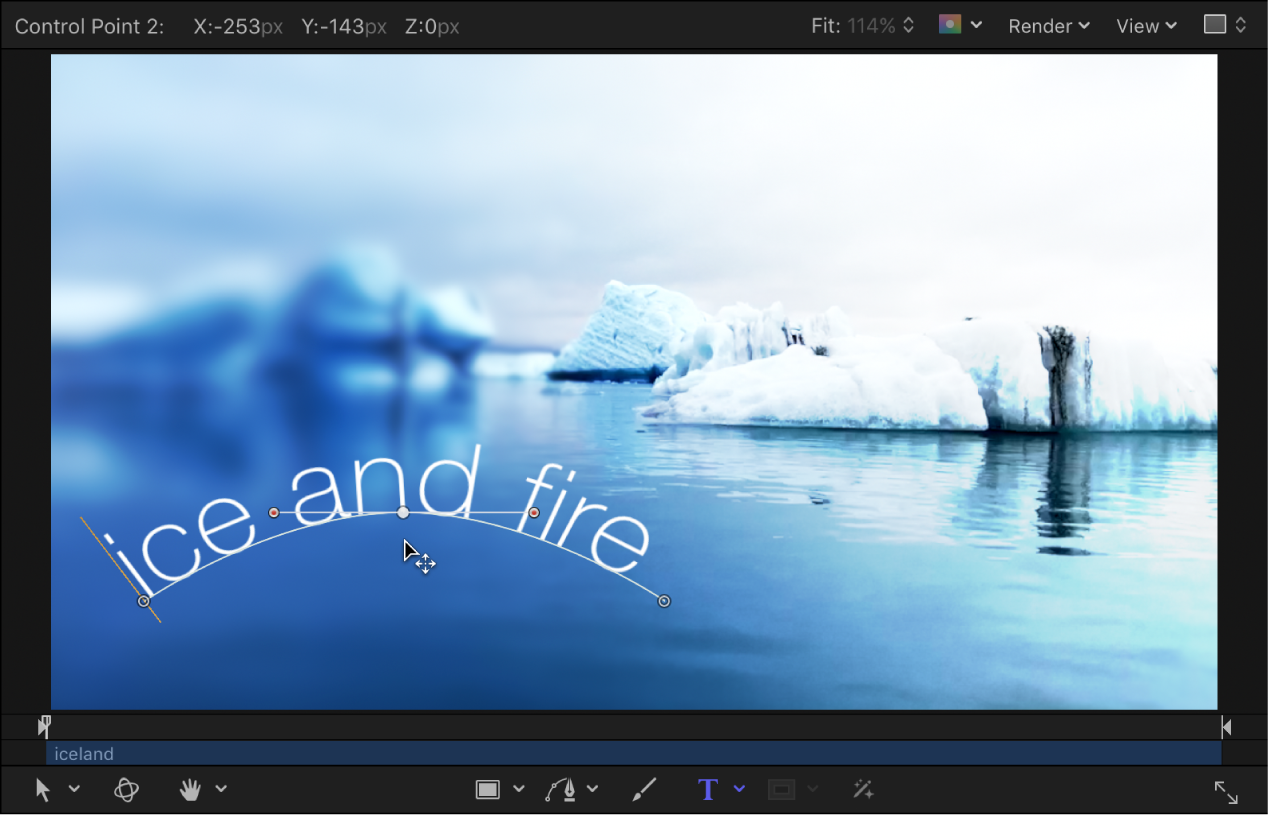Click the 114% zoom stepper control
Screen dimensions: 1270x818
click(906, 25)
